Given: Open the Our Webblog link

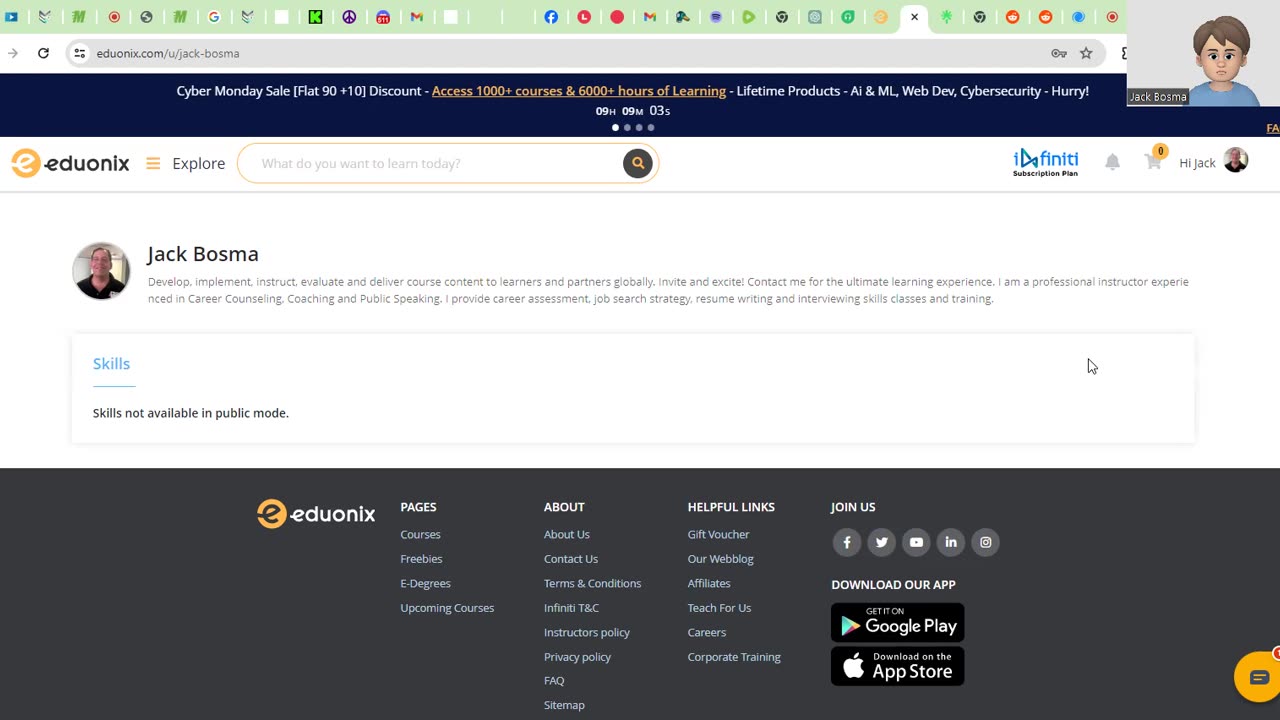Looking at the screenshot, I should 720,559.
